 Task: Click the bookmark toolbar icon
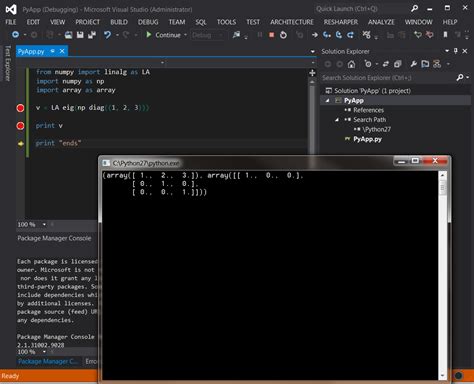pyautogui.click(x=445, y=35)
